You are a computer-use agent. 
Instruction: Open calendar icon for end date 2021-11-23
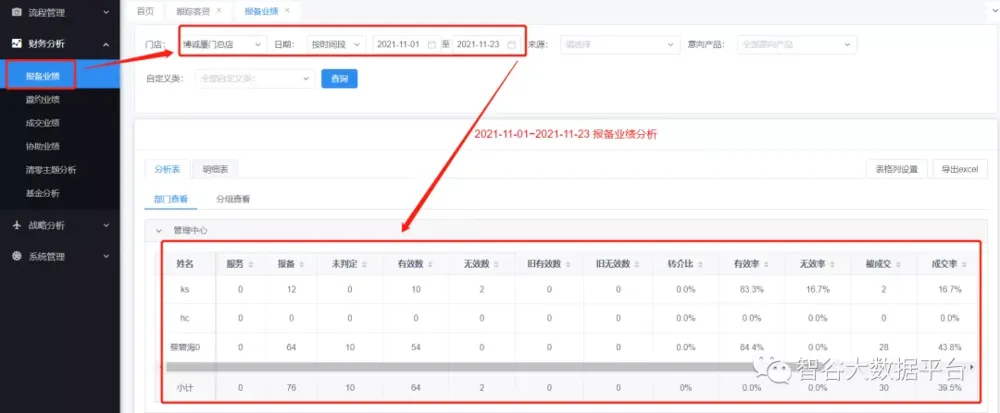511,45
